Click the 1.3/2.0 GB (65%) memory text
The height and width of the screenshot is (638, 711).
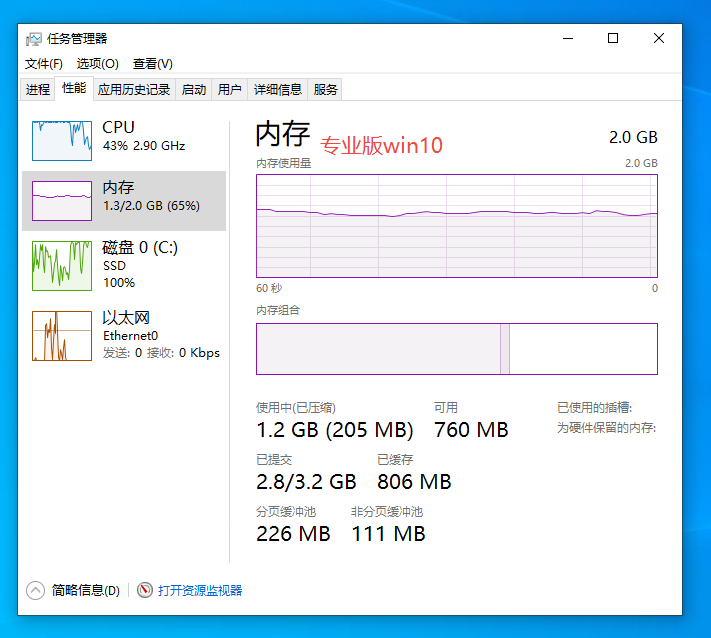pyautogui.click(x=151, y=206)
